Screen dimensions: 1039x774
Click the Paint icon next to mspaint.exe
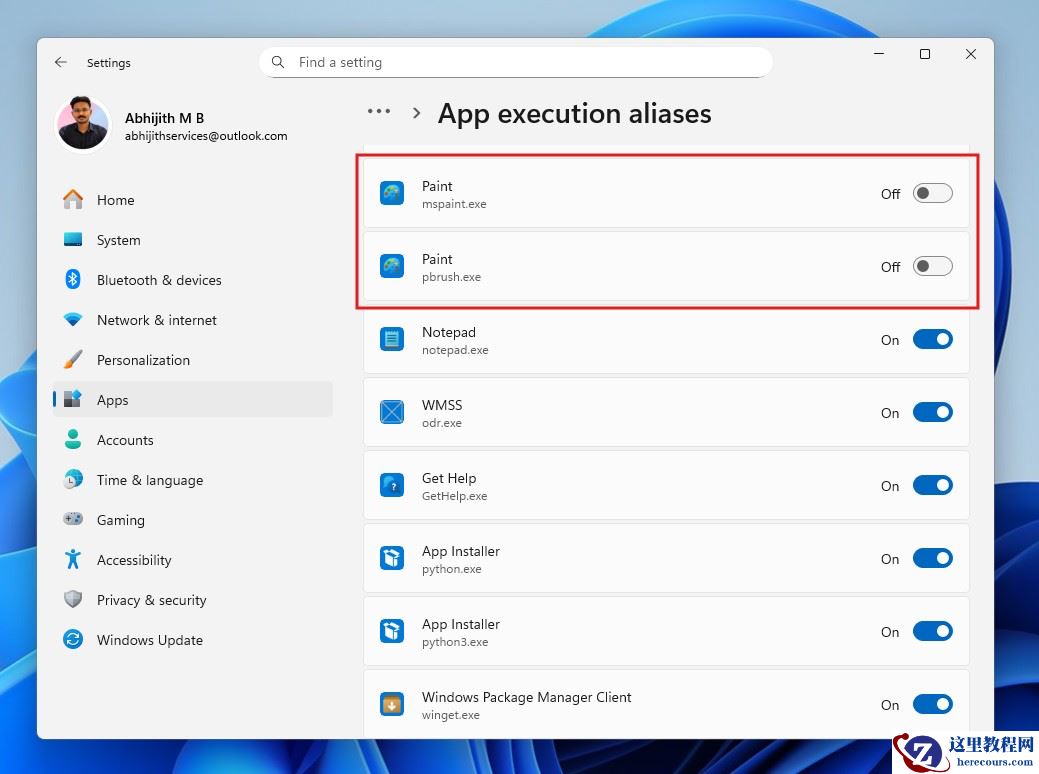click(x=392, y=193)
